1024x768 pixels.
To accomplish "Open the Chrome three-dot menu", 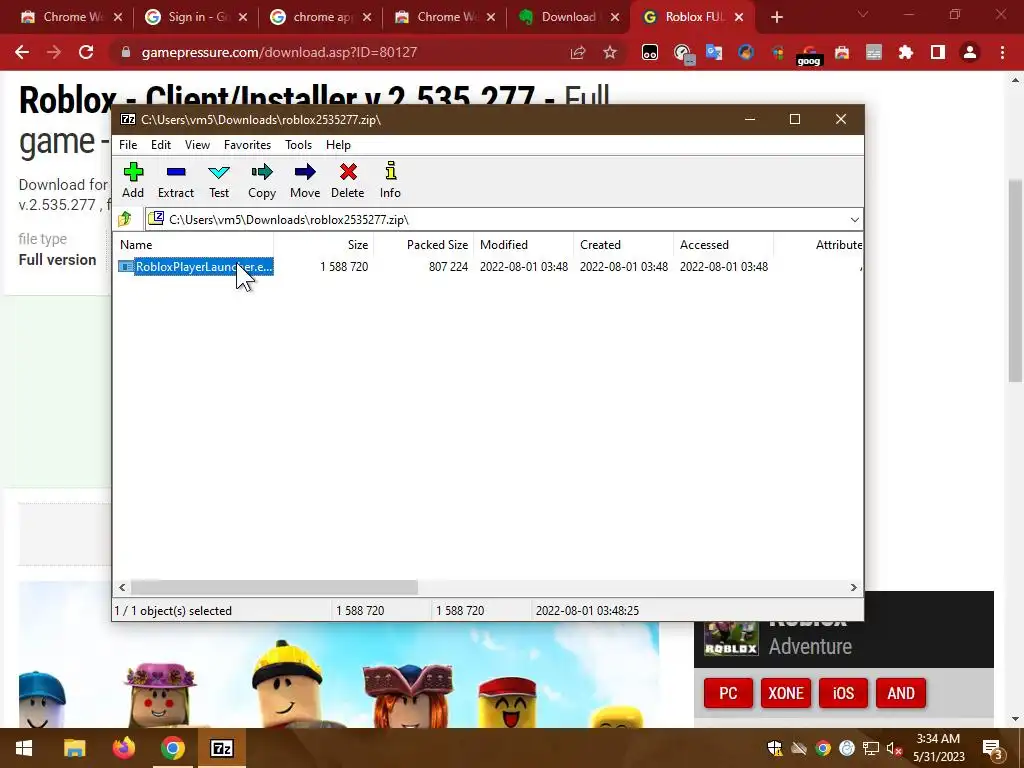I will click(1002, 52).
